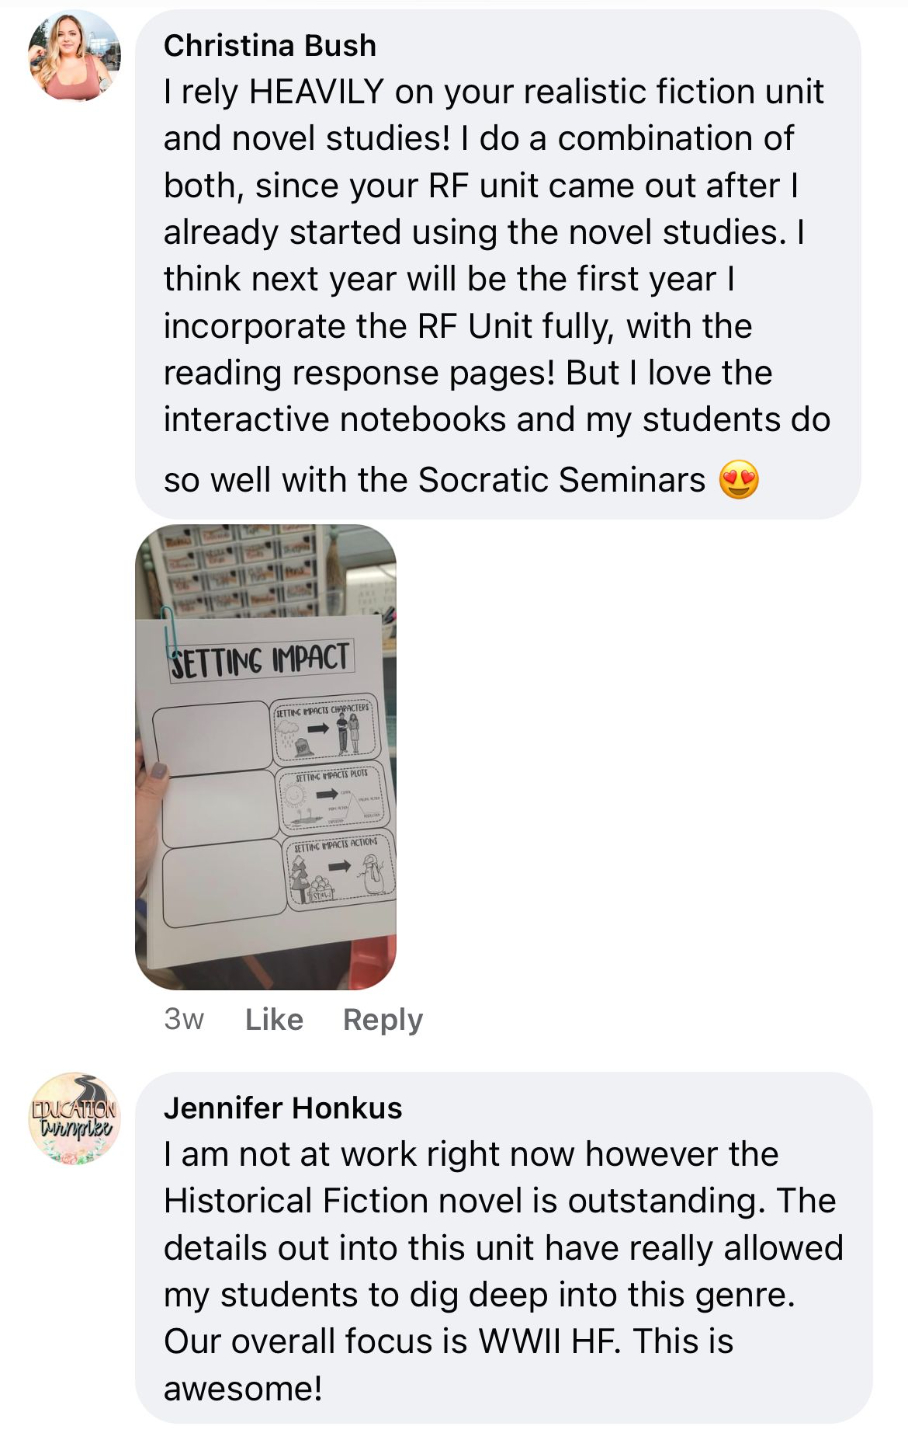This screenshot has height=1440, width=908.
Task: Reply to Christina Bush's comment
Action: 383,1019
